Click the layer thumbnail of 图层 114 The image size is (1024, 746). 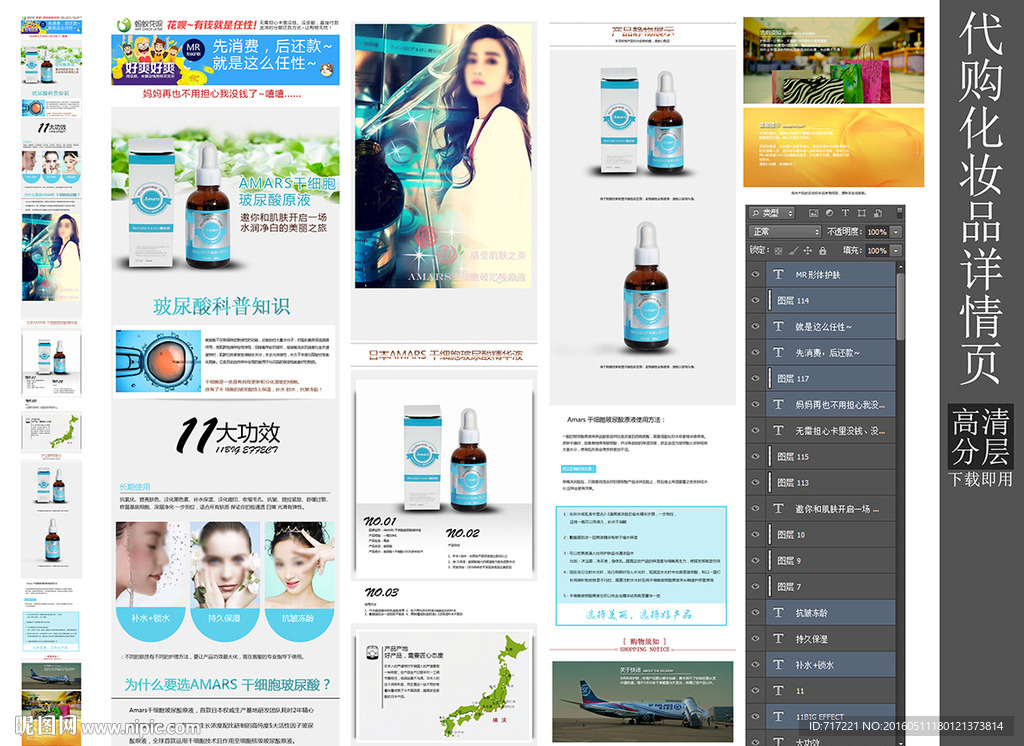(770, 300)
